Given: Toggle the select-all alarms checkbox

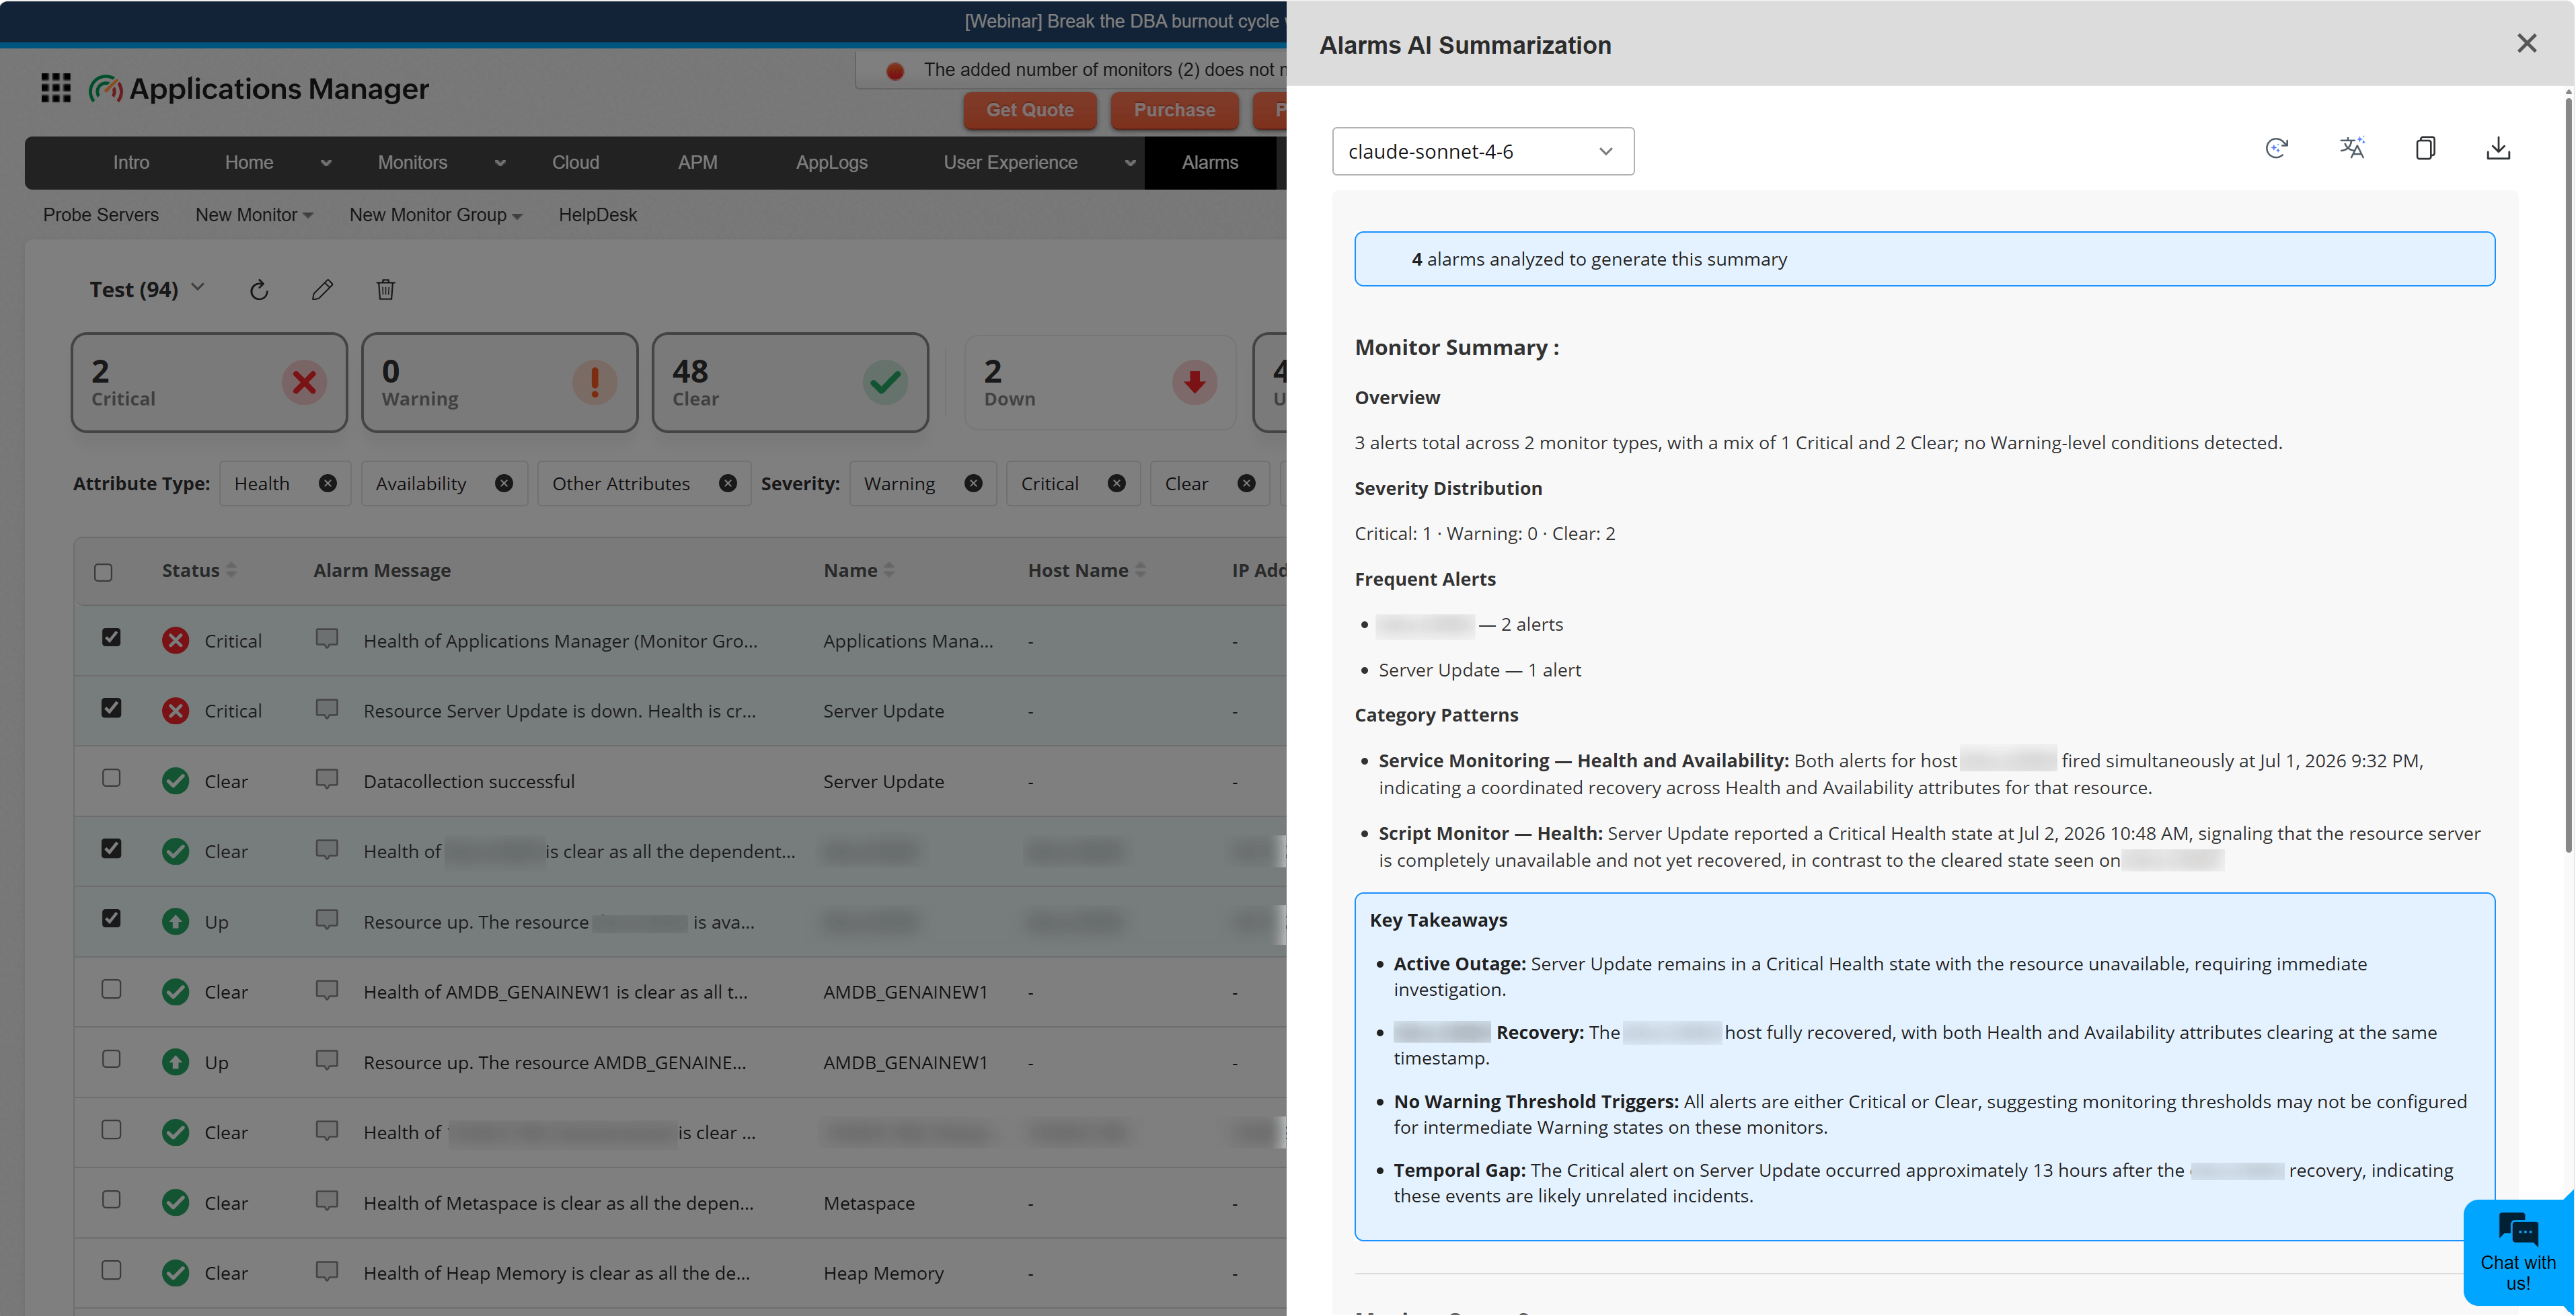Looking at the screenshot, I should [103, 573].
